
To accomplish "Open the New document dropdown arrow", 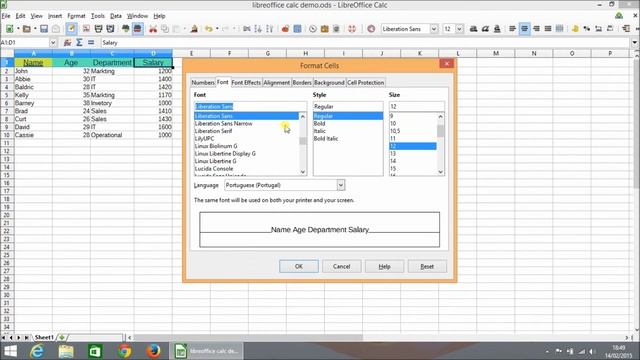I will [x=18, y=29].
